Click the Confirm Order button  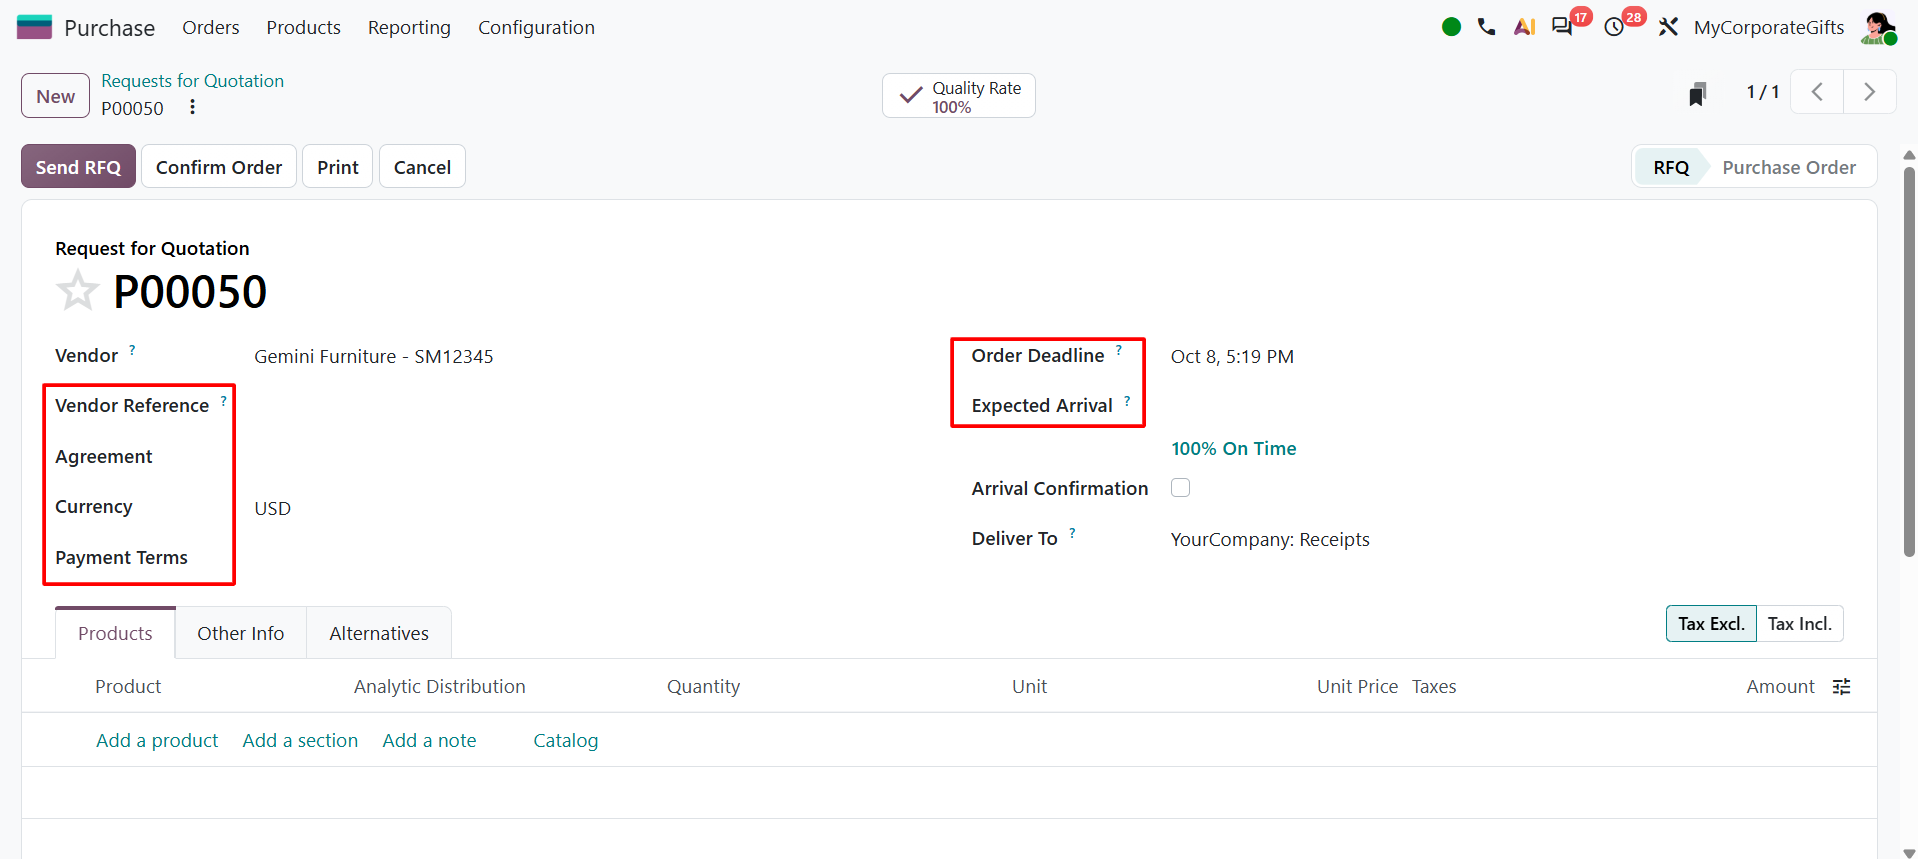tap(219, 167)
